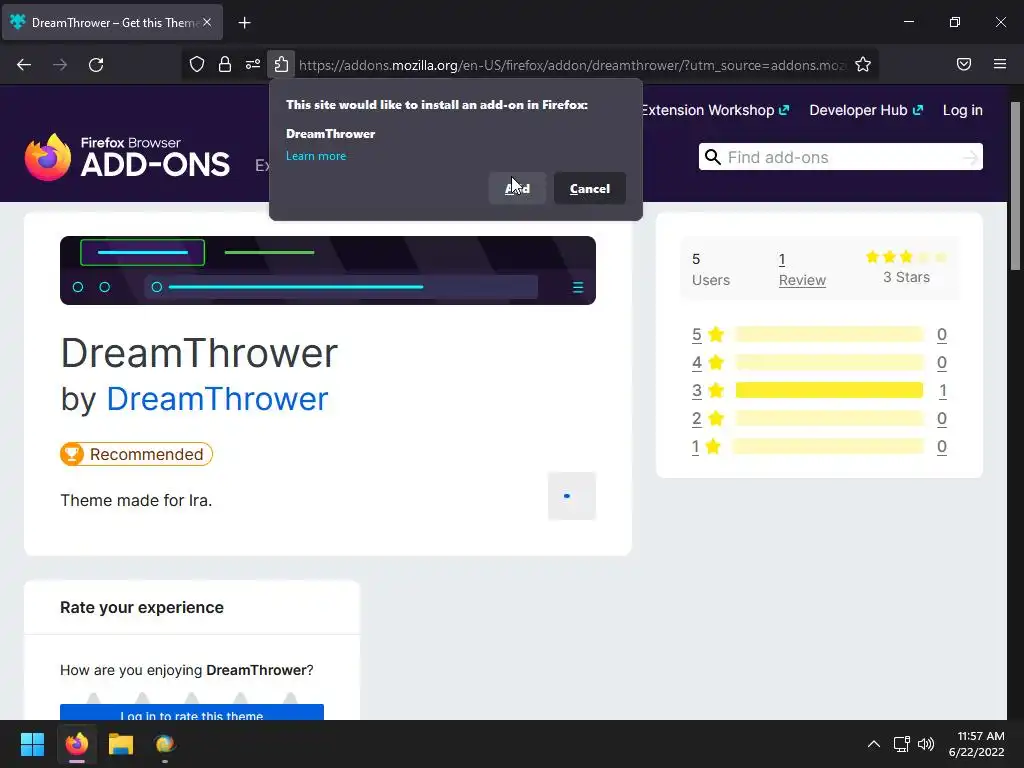Image resolution: width=1024 pixels, height=768 pixels.
Task: Click the DreamThrower theme preview image
Action: 328,270
